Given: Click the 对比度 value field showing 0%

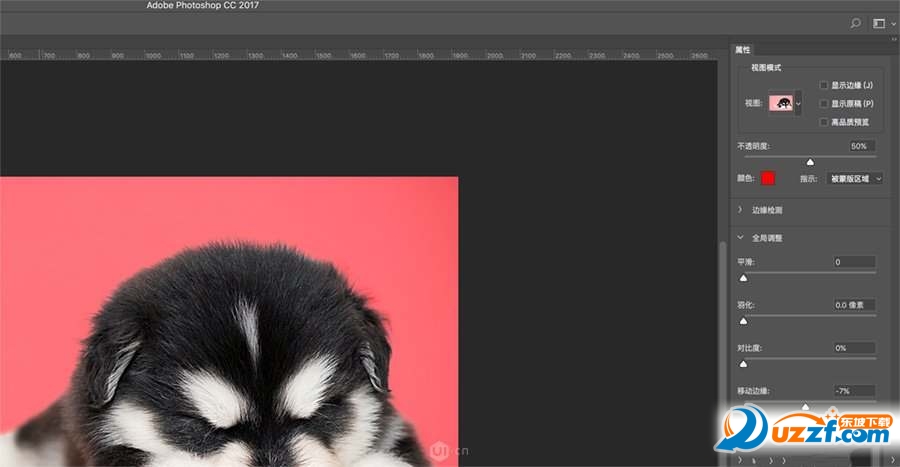Looking at the screenshot, I should 855,348.
